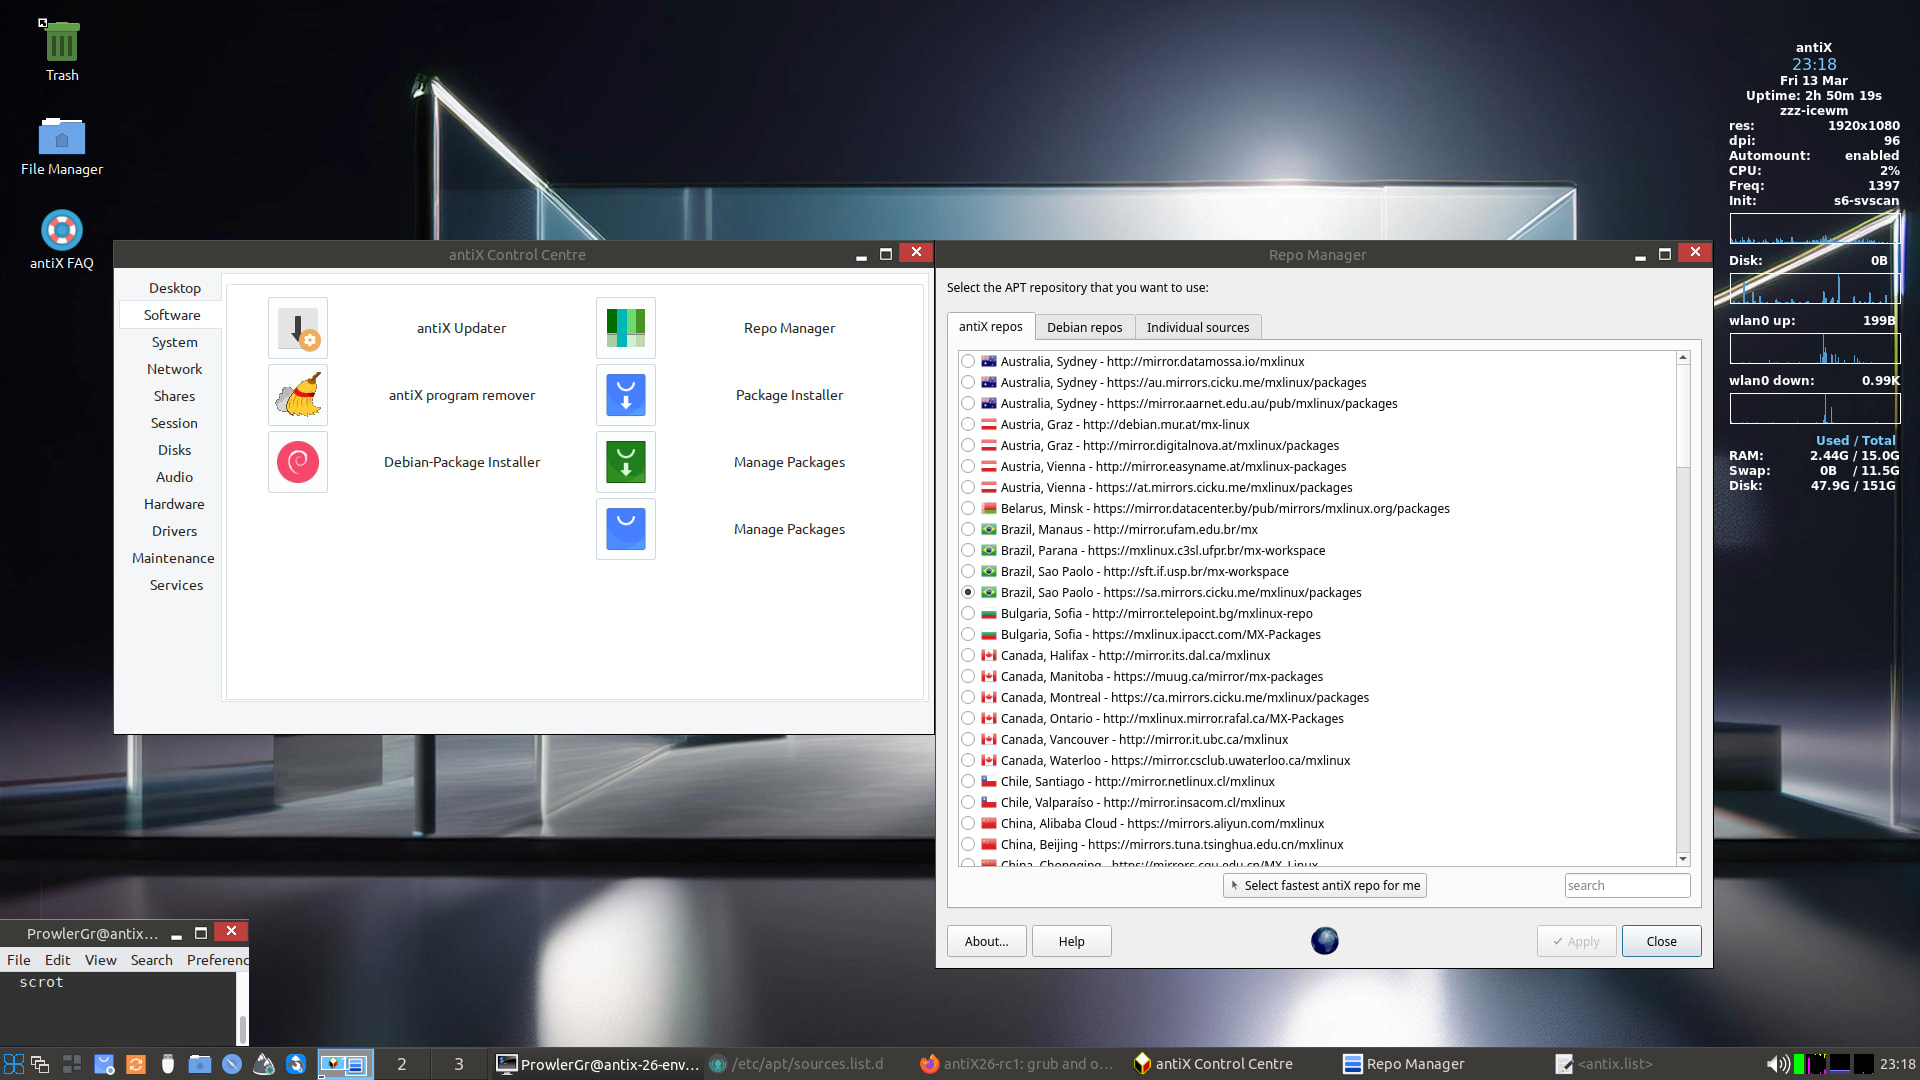Open the antiX Updater icon
The height and width of the screenshot is (1080, 1920).
(297, 328)
